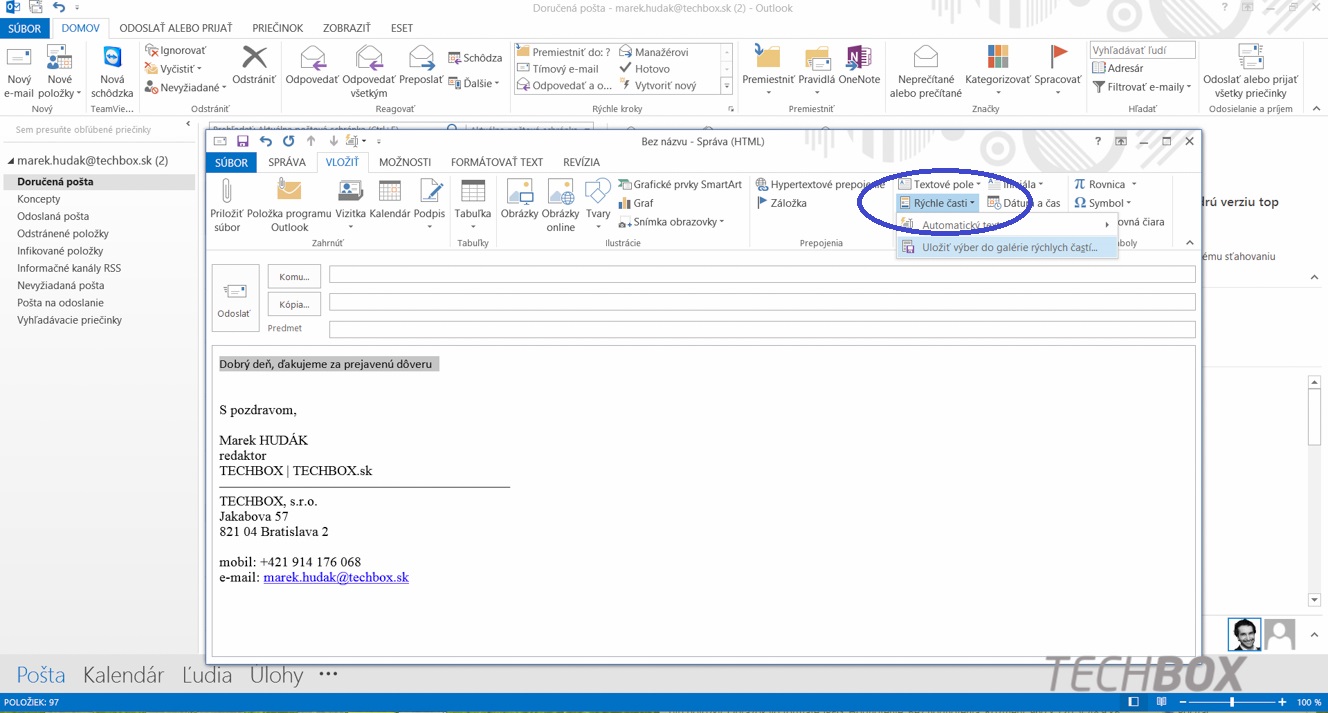The height and width of the screenshot is (713, 1328).
Task: Open the Podpis signature menu
Action: [429, 205]
